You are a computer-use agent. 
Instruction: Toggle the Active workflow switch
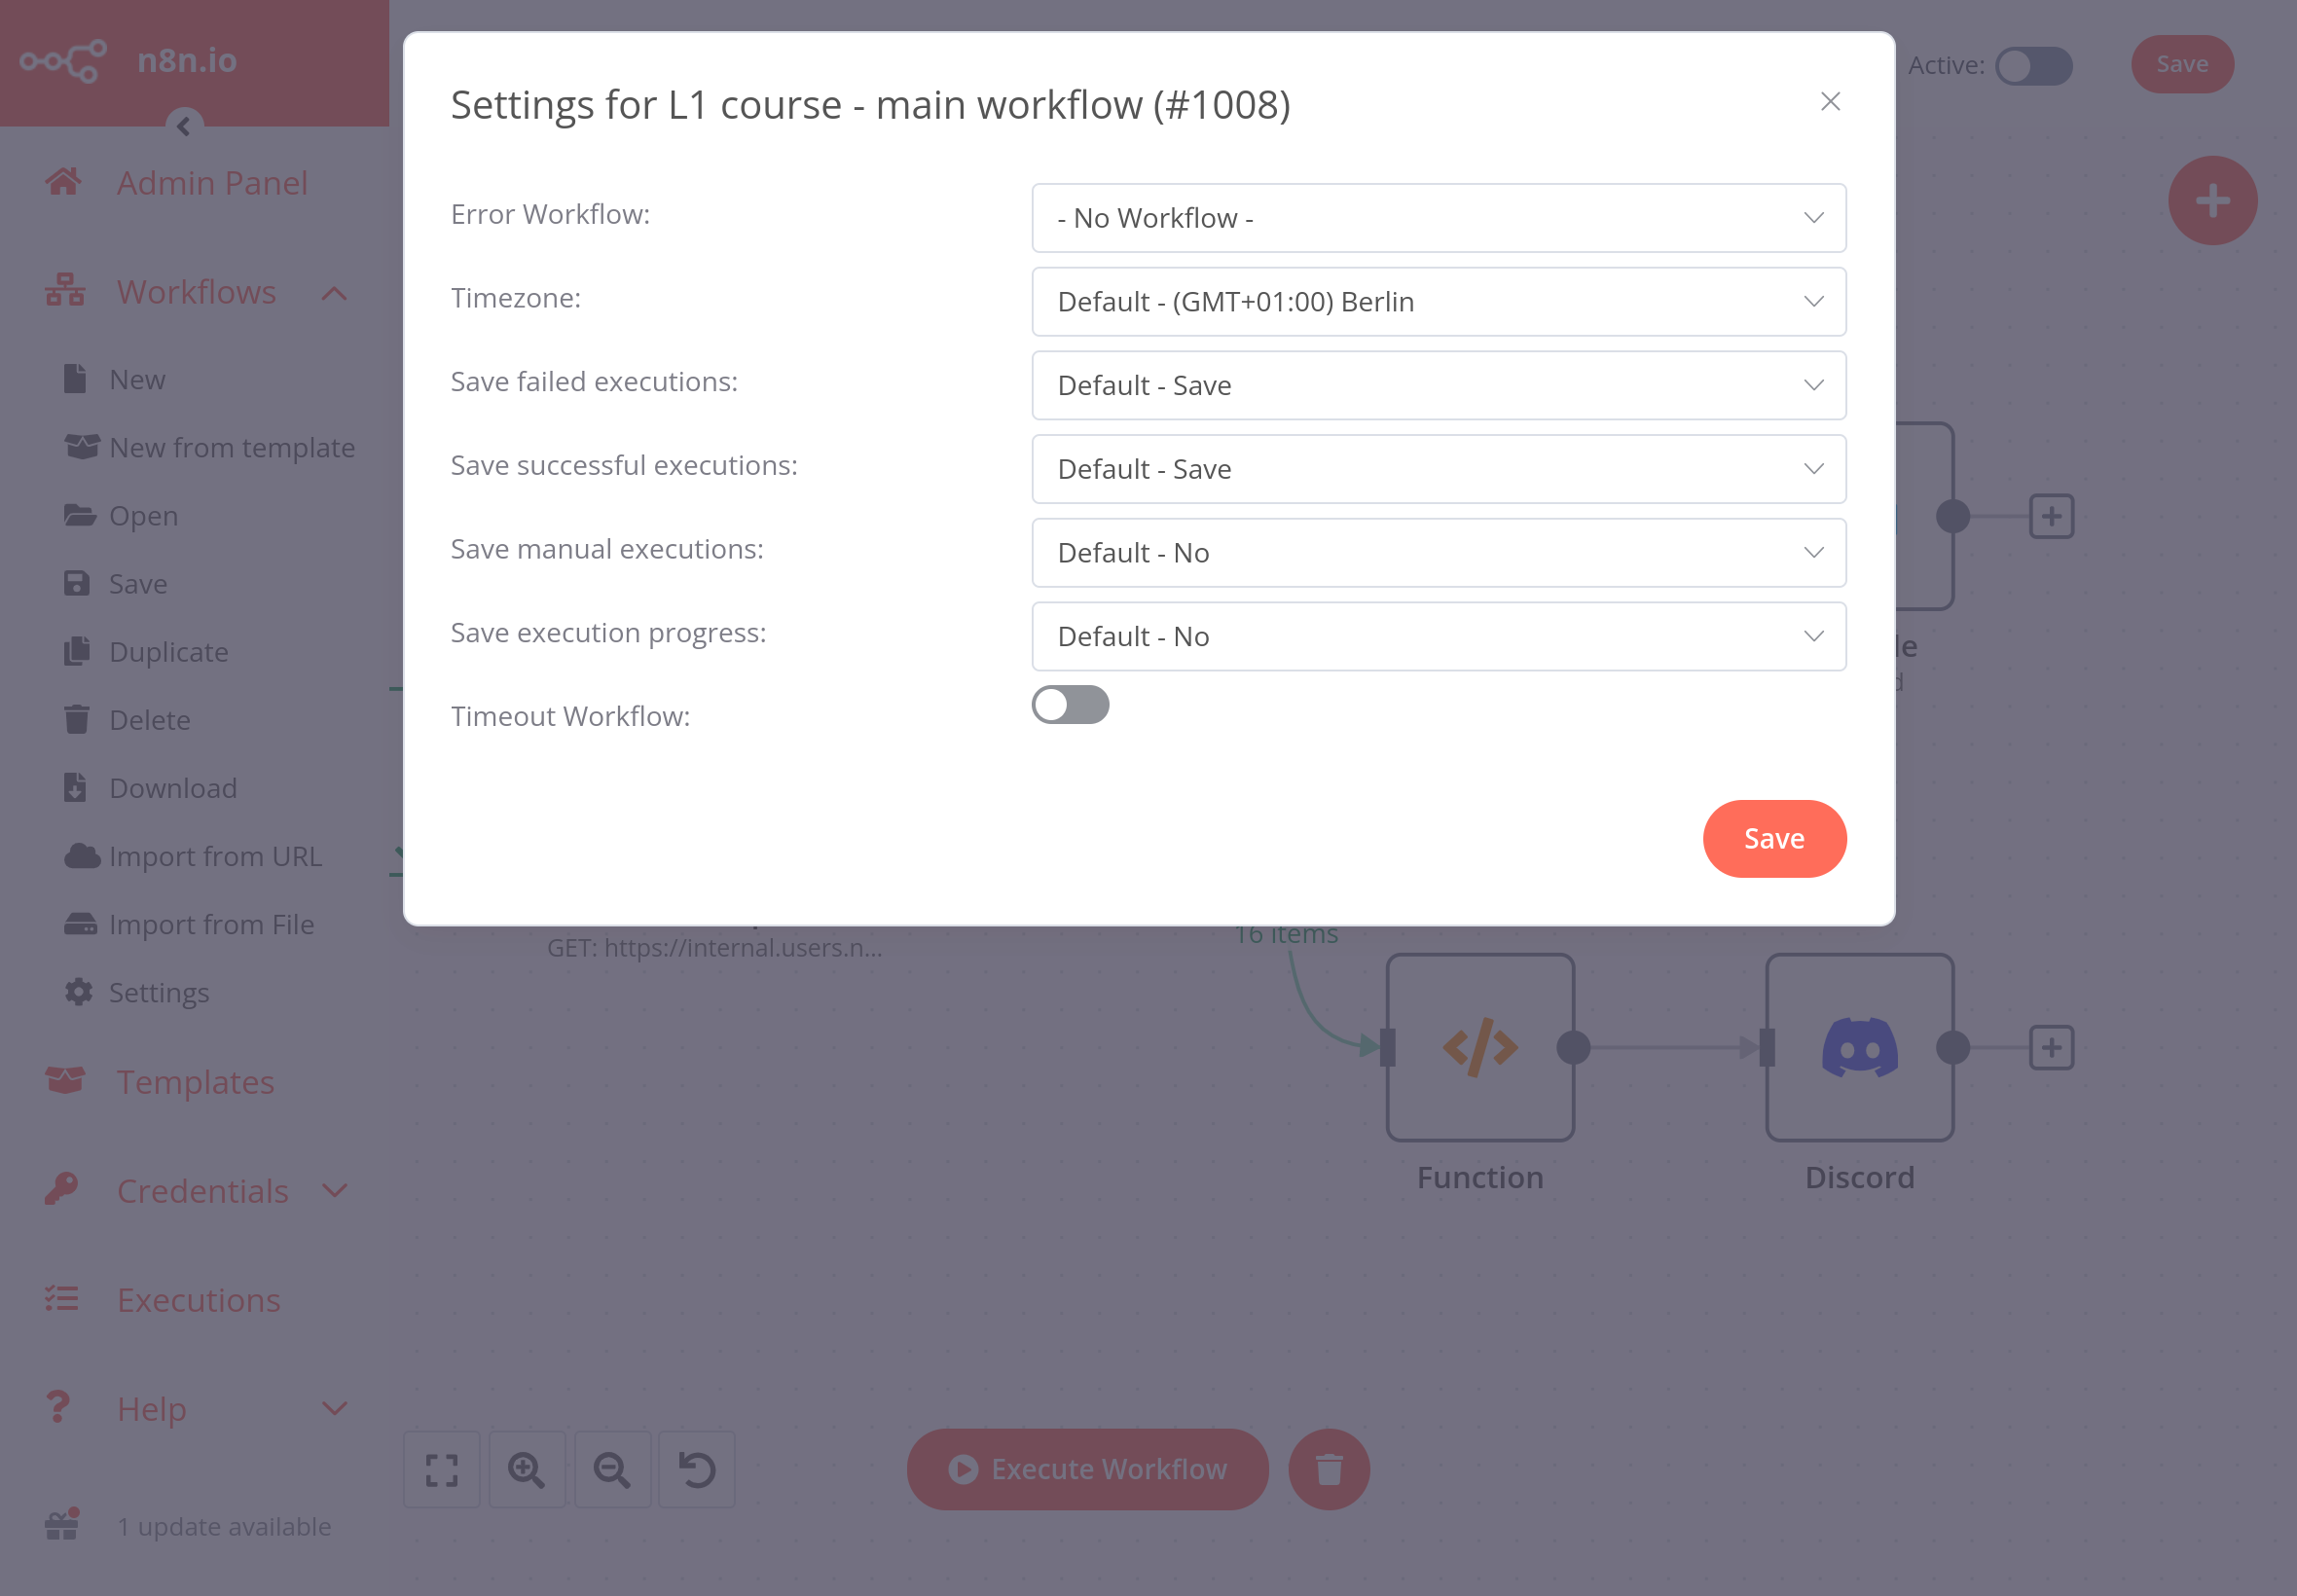(x=2031, y=64)
